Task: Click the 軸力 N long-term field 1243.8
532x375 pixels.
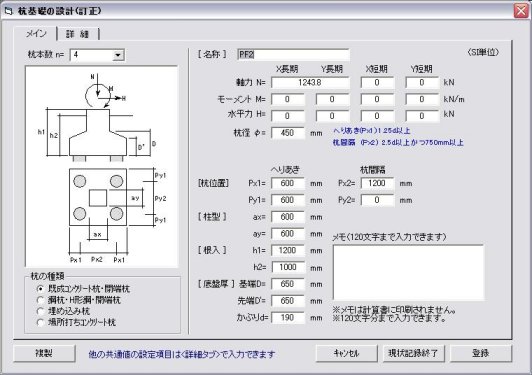Action: [x=310, y=82]
